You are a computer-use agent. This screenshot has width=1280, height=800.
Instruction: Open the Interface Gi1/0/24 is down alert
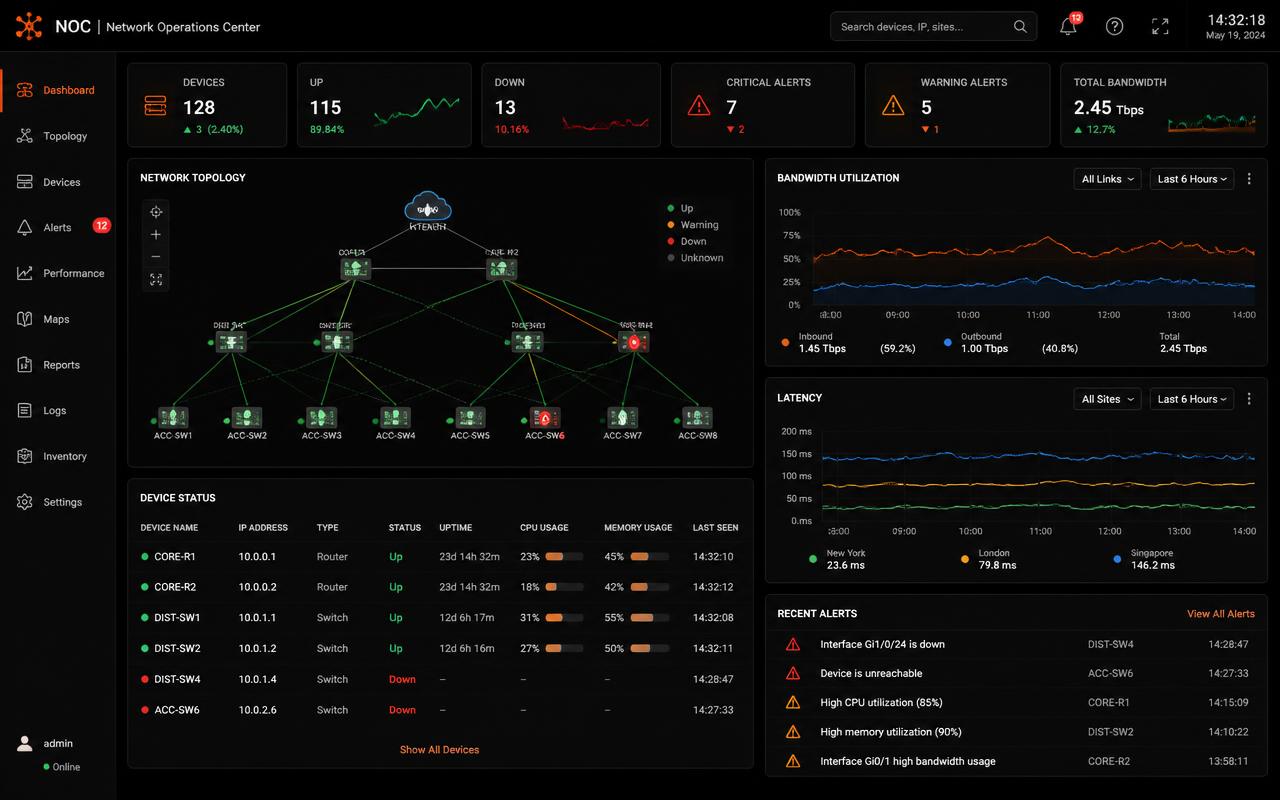point(882,644)
